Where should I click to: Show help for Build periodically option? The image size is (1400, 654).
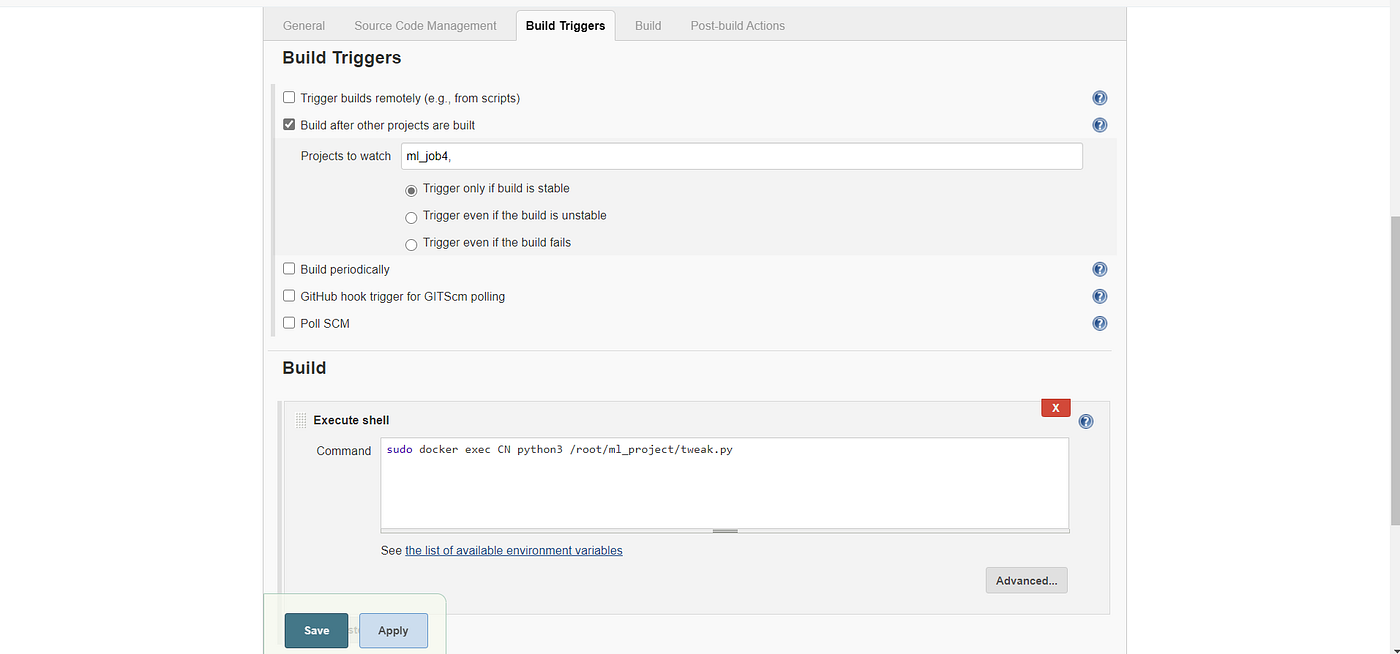(1099, 269)
